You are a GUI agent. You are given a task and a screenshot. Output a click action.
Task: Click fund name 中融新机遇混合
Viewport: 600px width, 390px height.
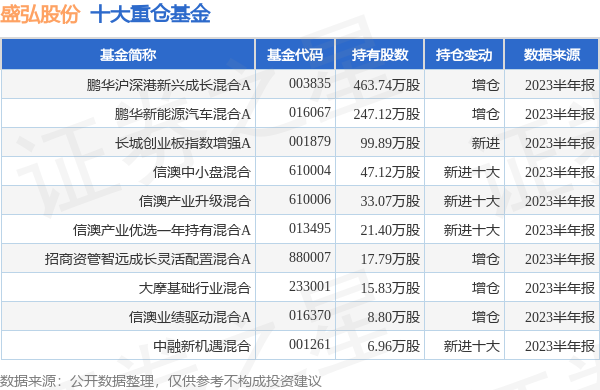(202, 346)
